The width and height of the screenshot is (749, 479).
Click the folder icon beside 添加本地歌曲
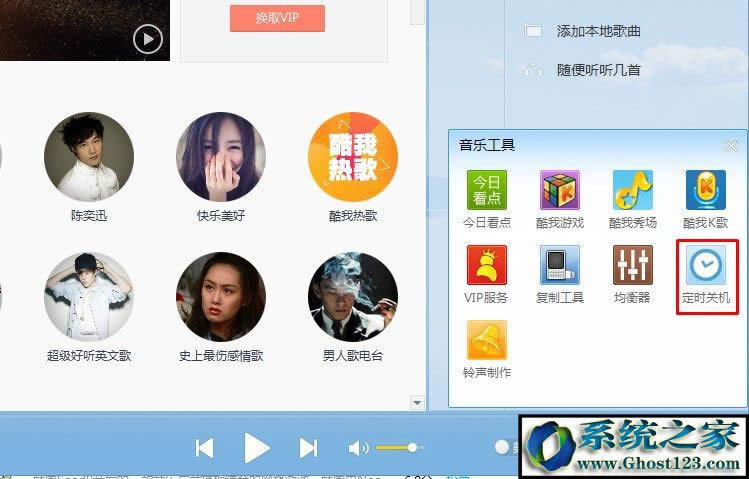[x=533, y=32]
